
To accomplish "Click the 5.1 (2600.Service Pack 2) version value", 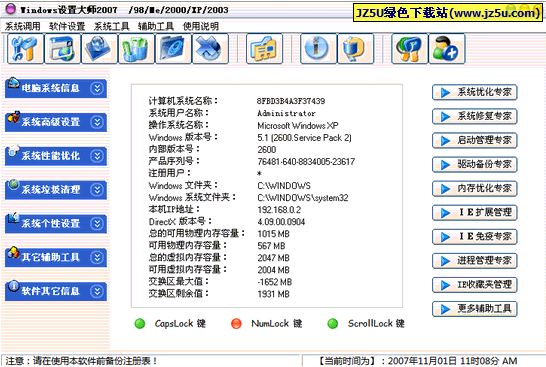I will pyautogui.click(x=304, y=138).
